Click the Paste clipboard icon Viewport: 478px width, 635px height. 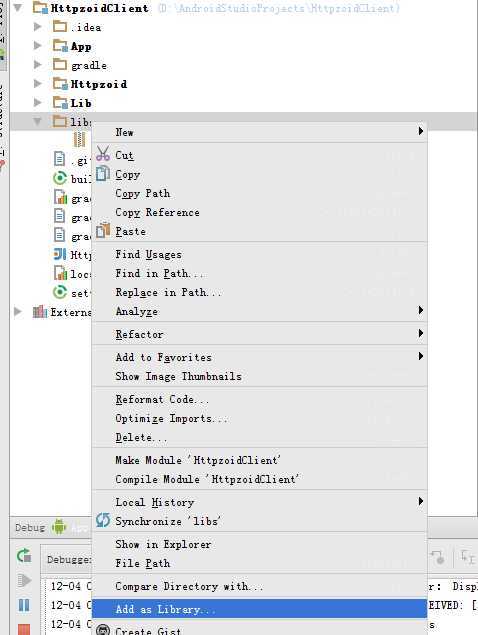tap(103, 230)
